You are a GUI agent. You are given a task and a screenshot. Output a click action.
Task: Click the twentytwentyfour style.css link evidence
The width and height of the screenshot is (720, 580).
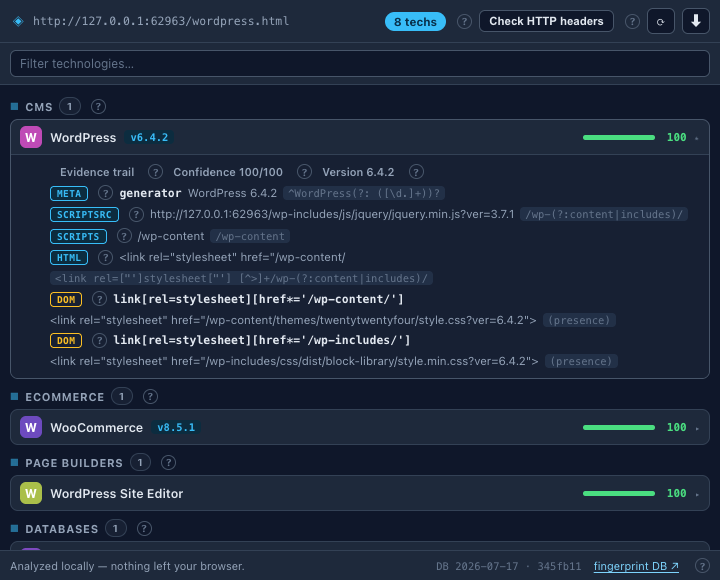click(293, 320)
